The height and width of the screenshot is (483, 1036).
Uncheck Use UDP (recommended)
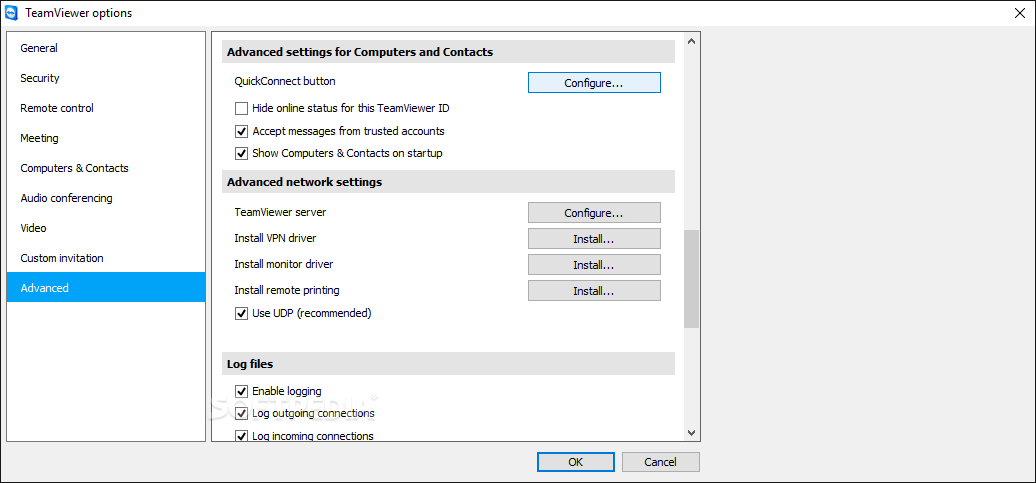pyautogui.click(x=241, y=313)
